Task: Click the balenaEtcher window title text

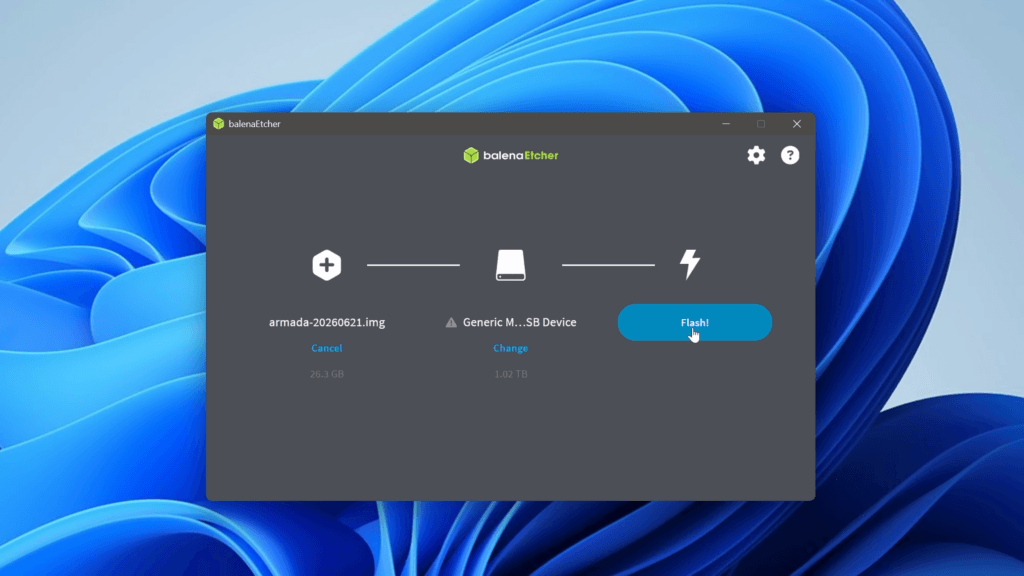Action: [254, 123]
